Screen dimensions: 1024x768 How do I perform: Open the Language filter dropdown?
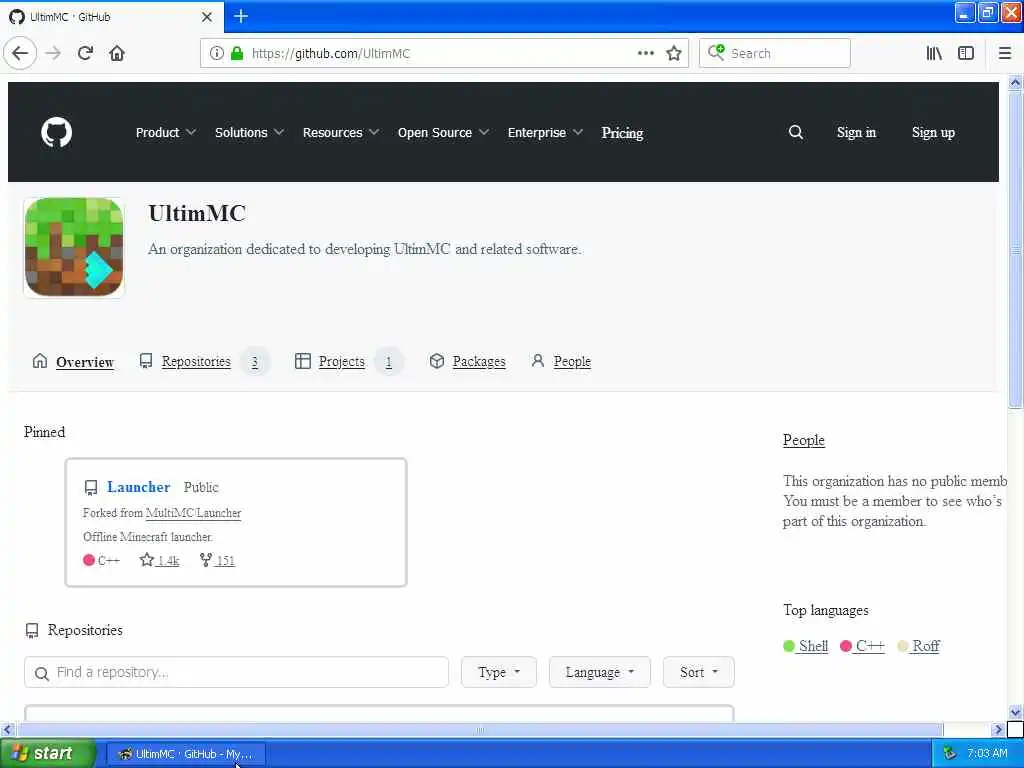[x=600, y=672]
